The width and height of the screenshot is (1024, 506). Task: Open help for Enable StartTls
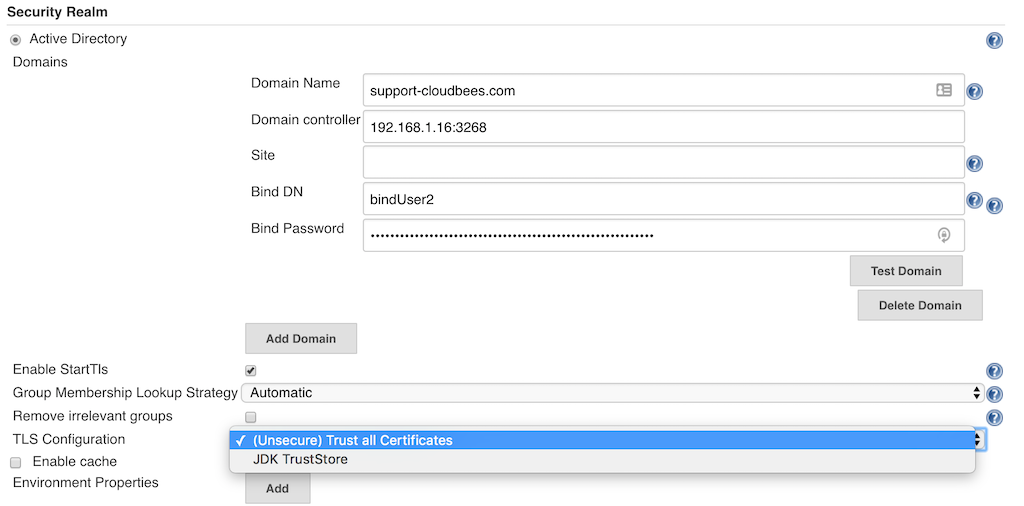[994, 371]
